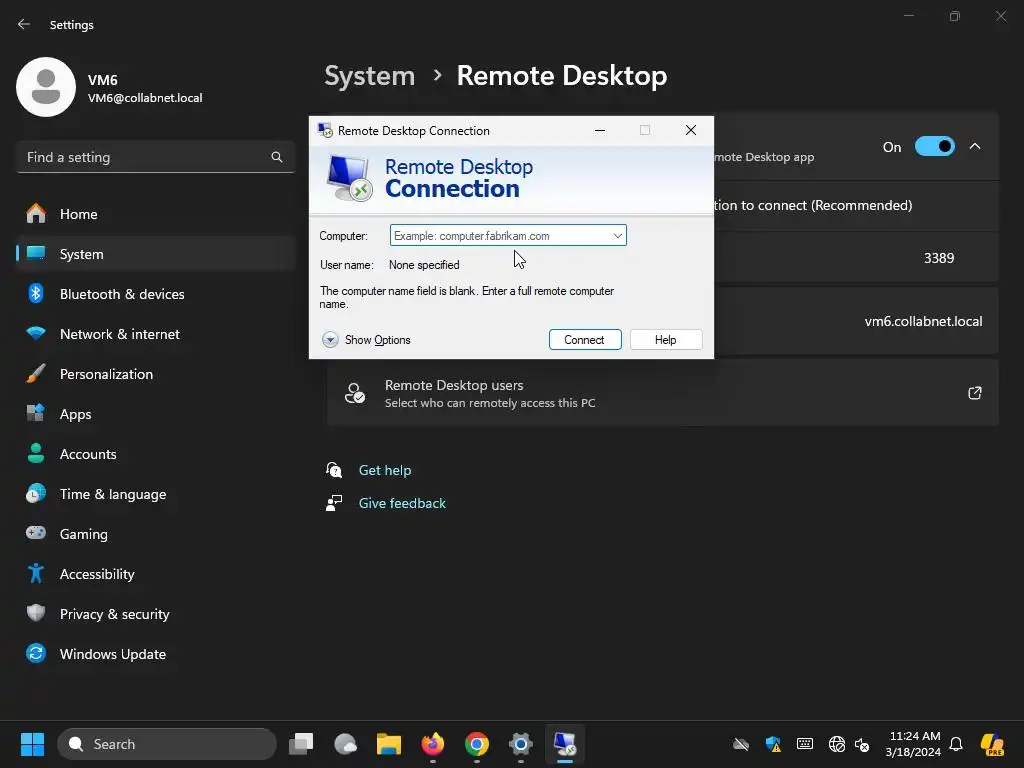Click the network globe tray icon

837,744
